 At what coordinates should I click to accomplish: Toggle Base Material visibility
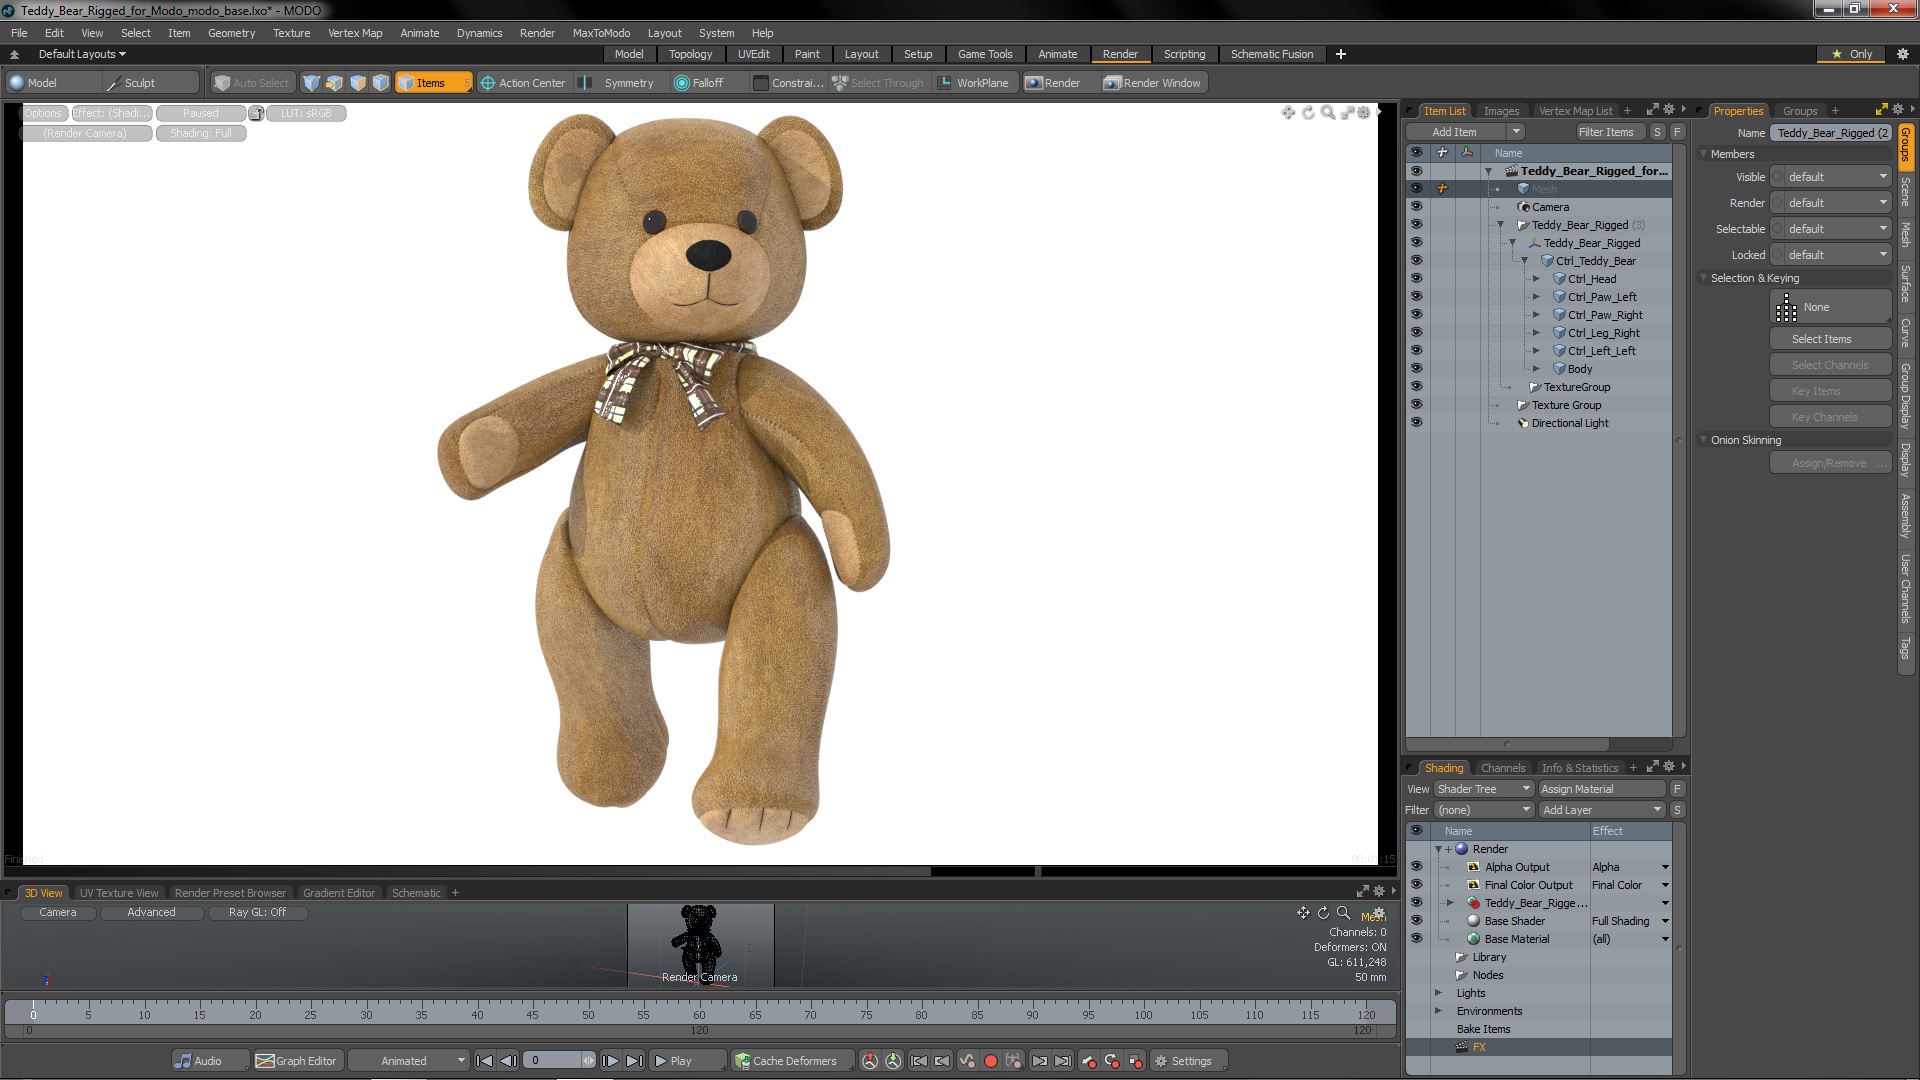click(x=1416, y=939)
